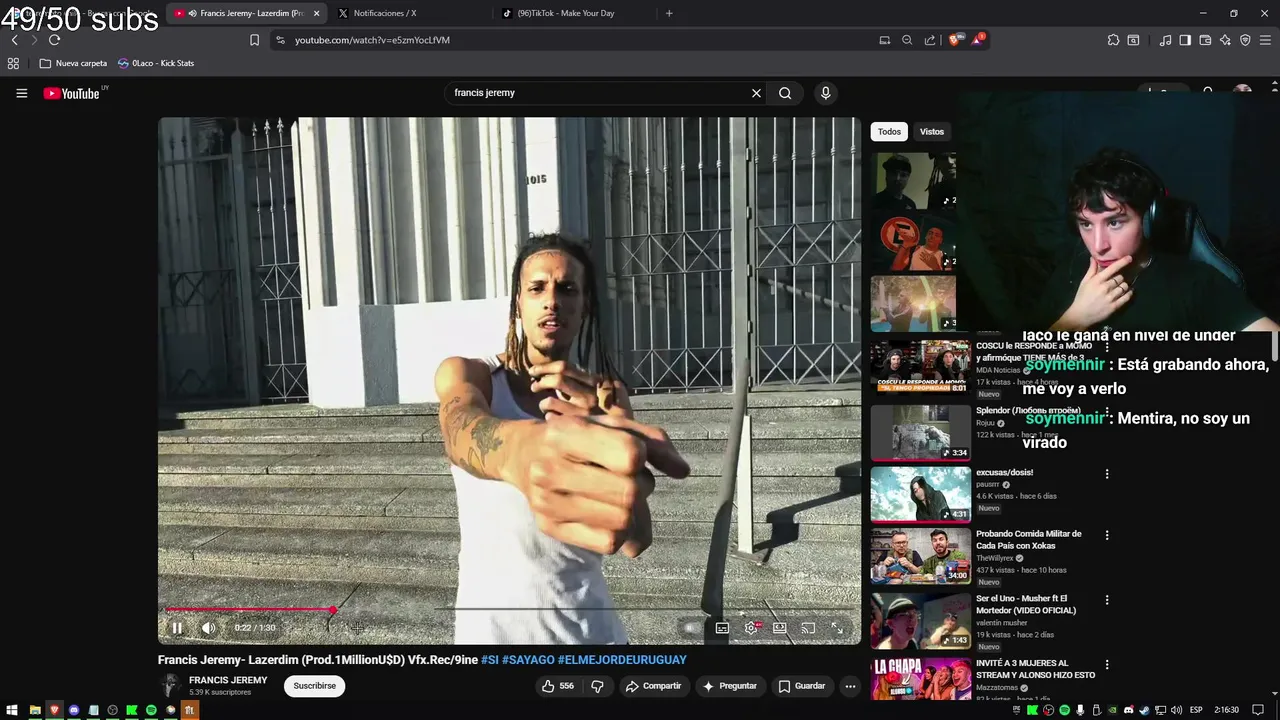Bookmark this page with the bookmark icon
The image size is (1280, 720).
[x=254, y=40]
